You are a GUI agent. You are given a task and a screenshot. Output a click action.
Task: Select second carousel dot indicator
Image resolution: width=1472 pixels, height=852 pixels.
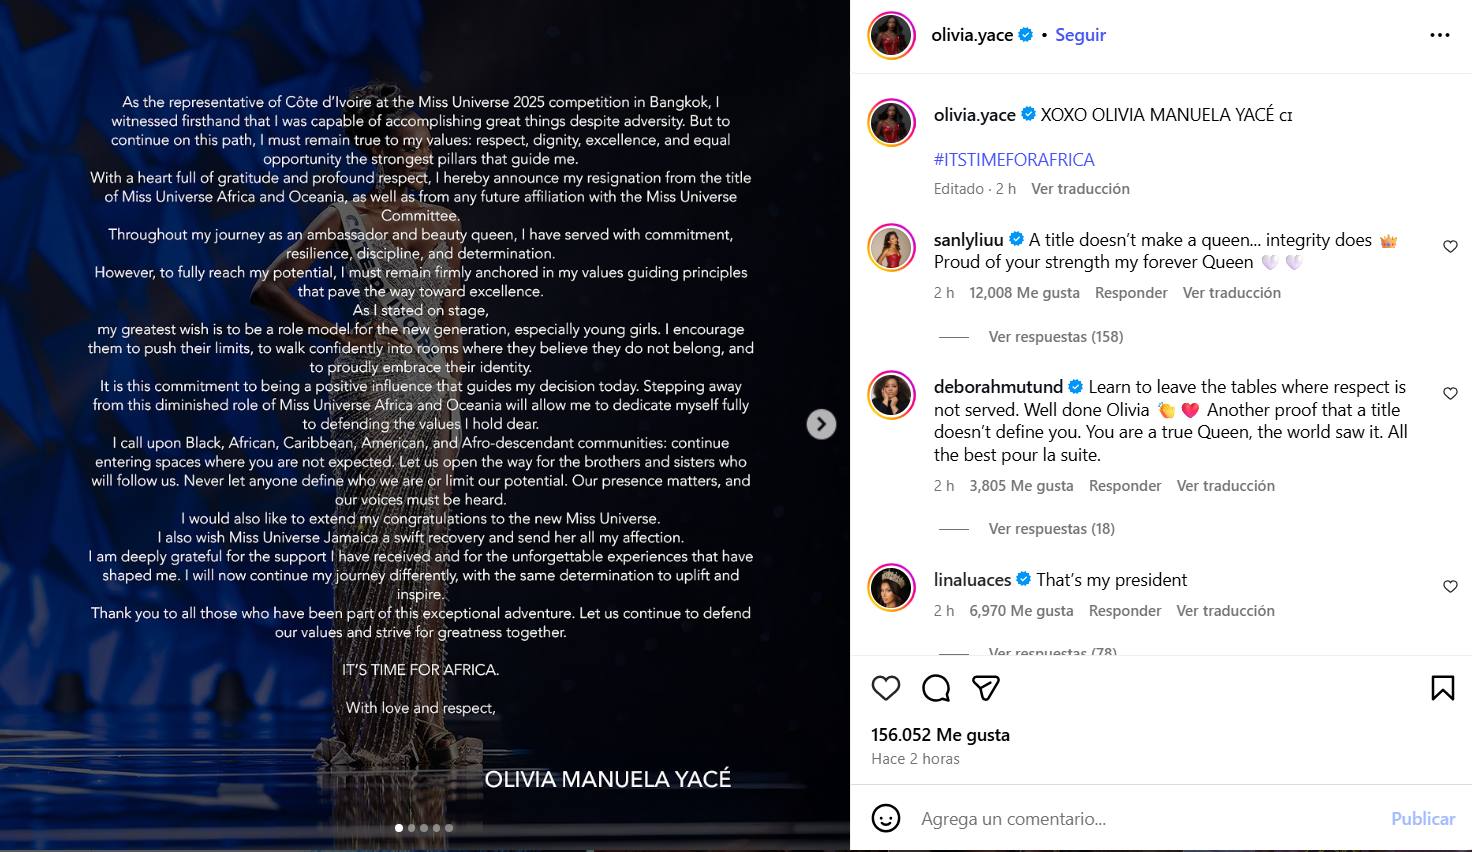point(412,828)
